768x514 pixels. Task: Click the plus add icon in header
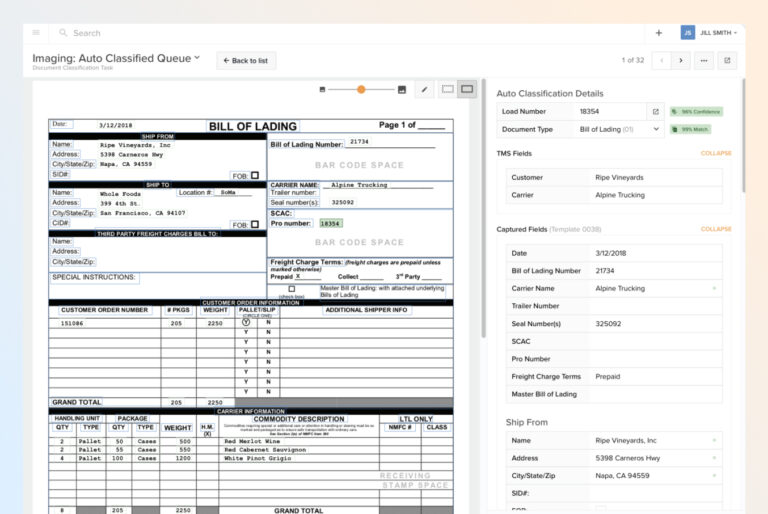pyautogui.click(x=658, y=33)
